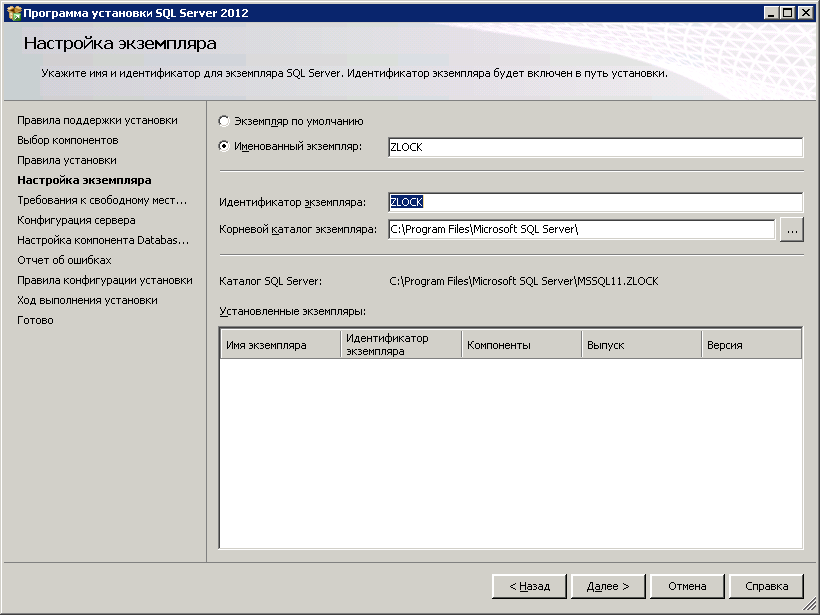Click the Имя экземпляра column header
This screenshot has height=615, width=820.
click(280, 345)
